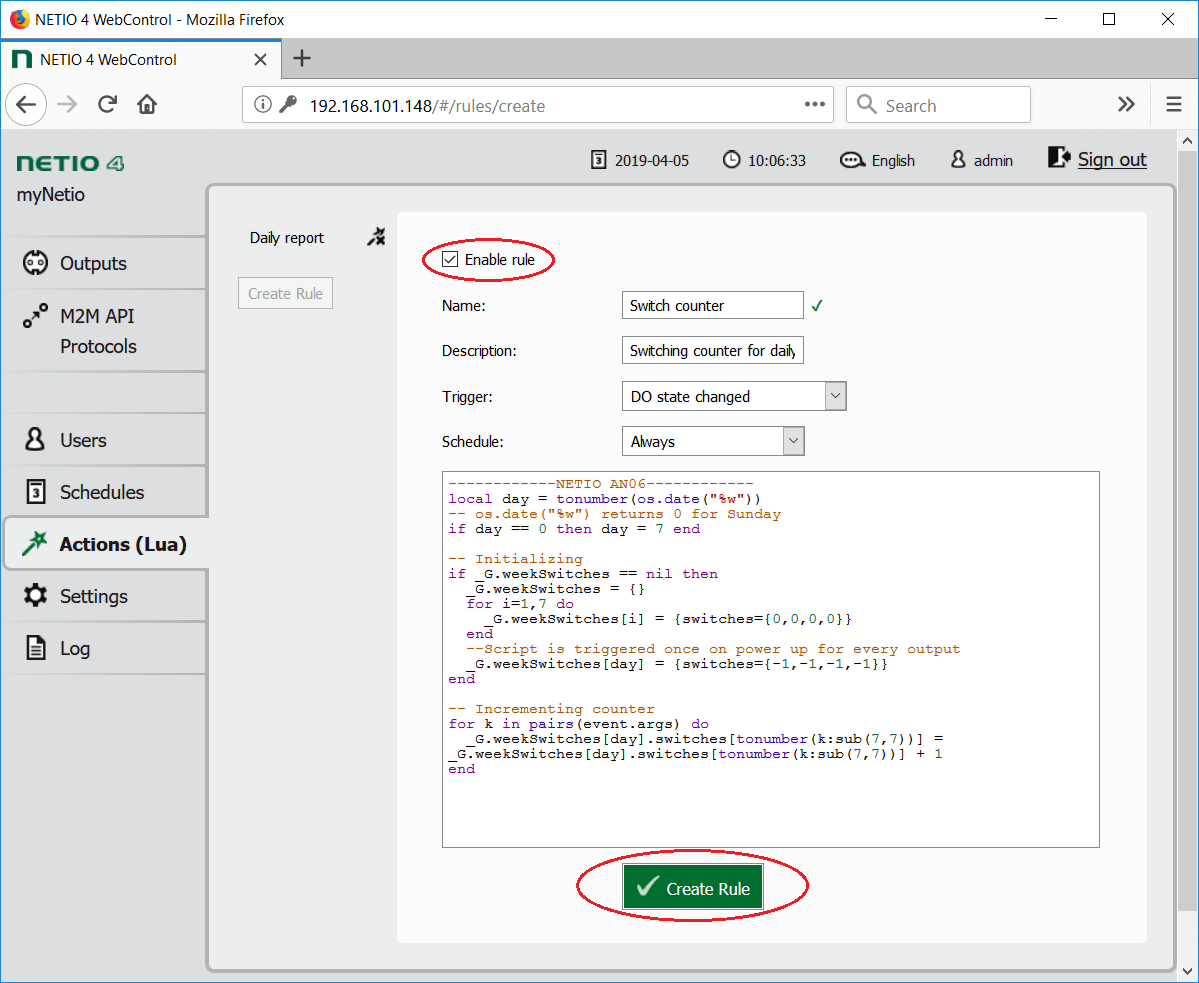The width and height of the screenshot is (1199, 983).
Task: Show more toolbar items overflow chevron
Action: pos(1126,105)
